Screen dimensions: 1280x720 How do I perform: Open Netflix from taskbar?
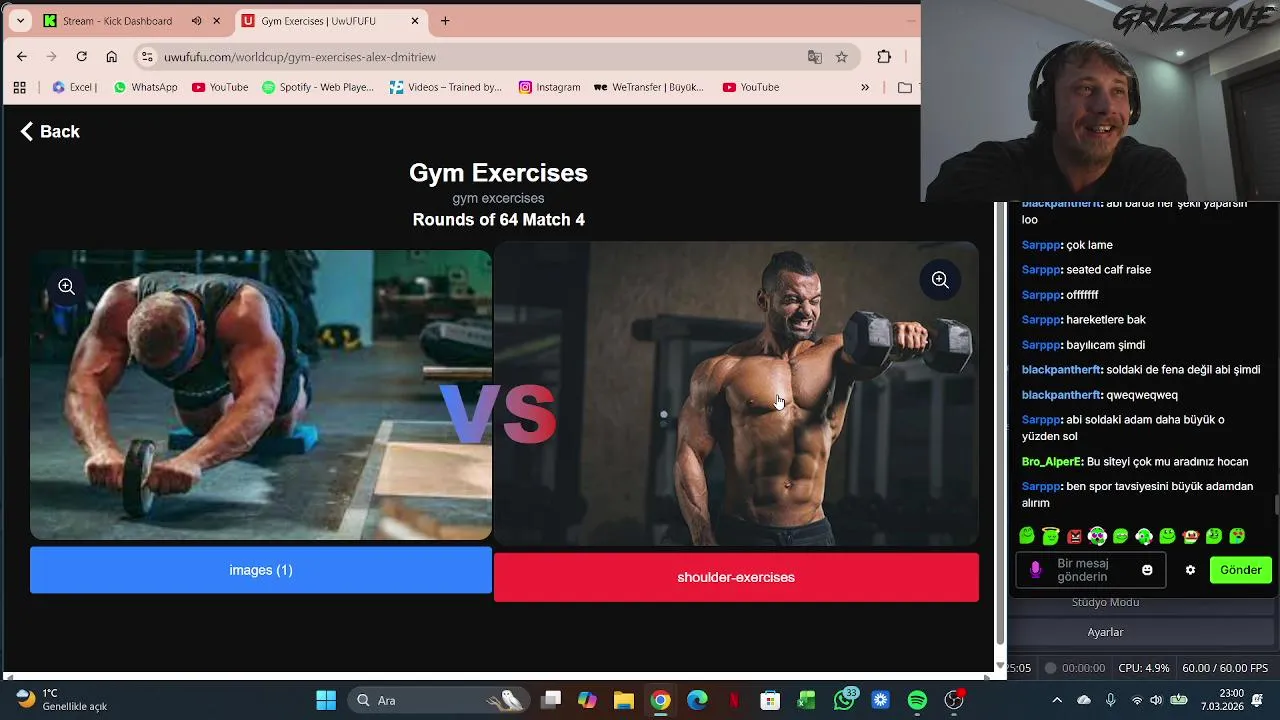(733, 700)
